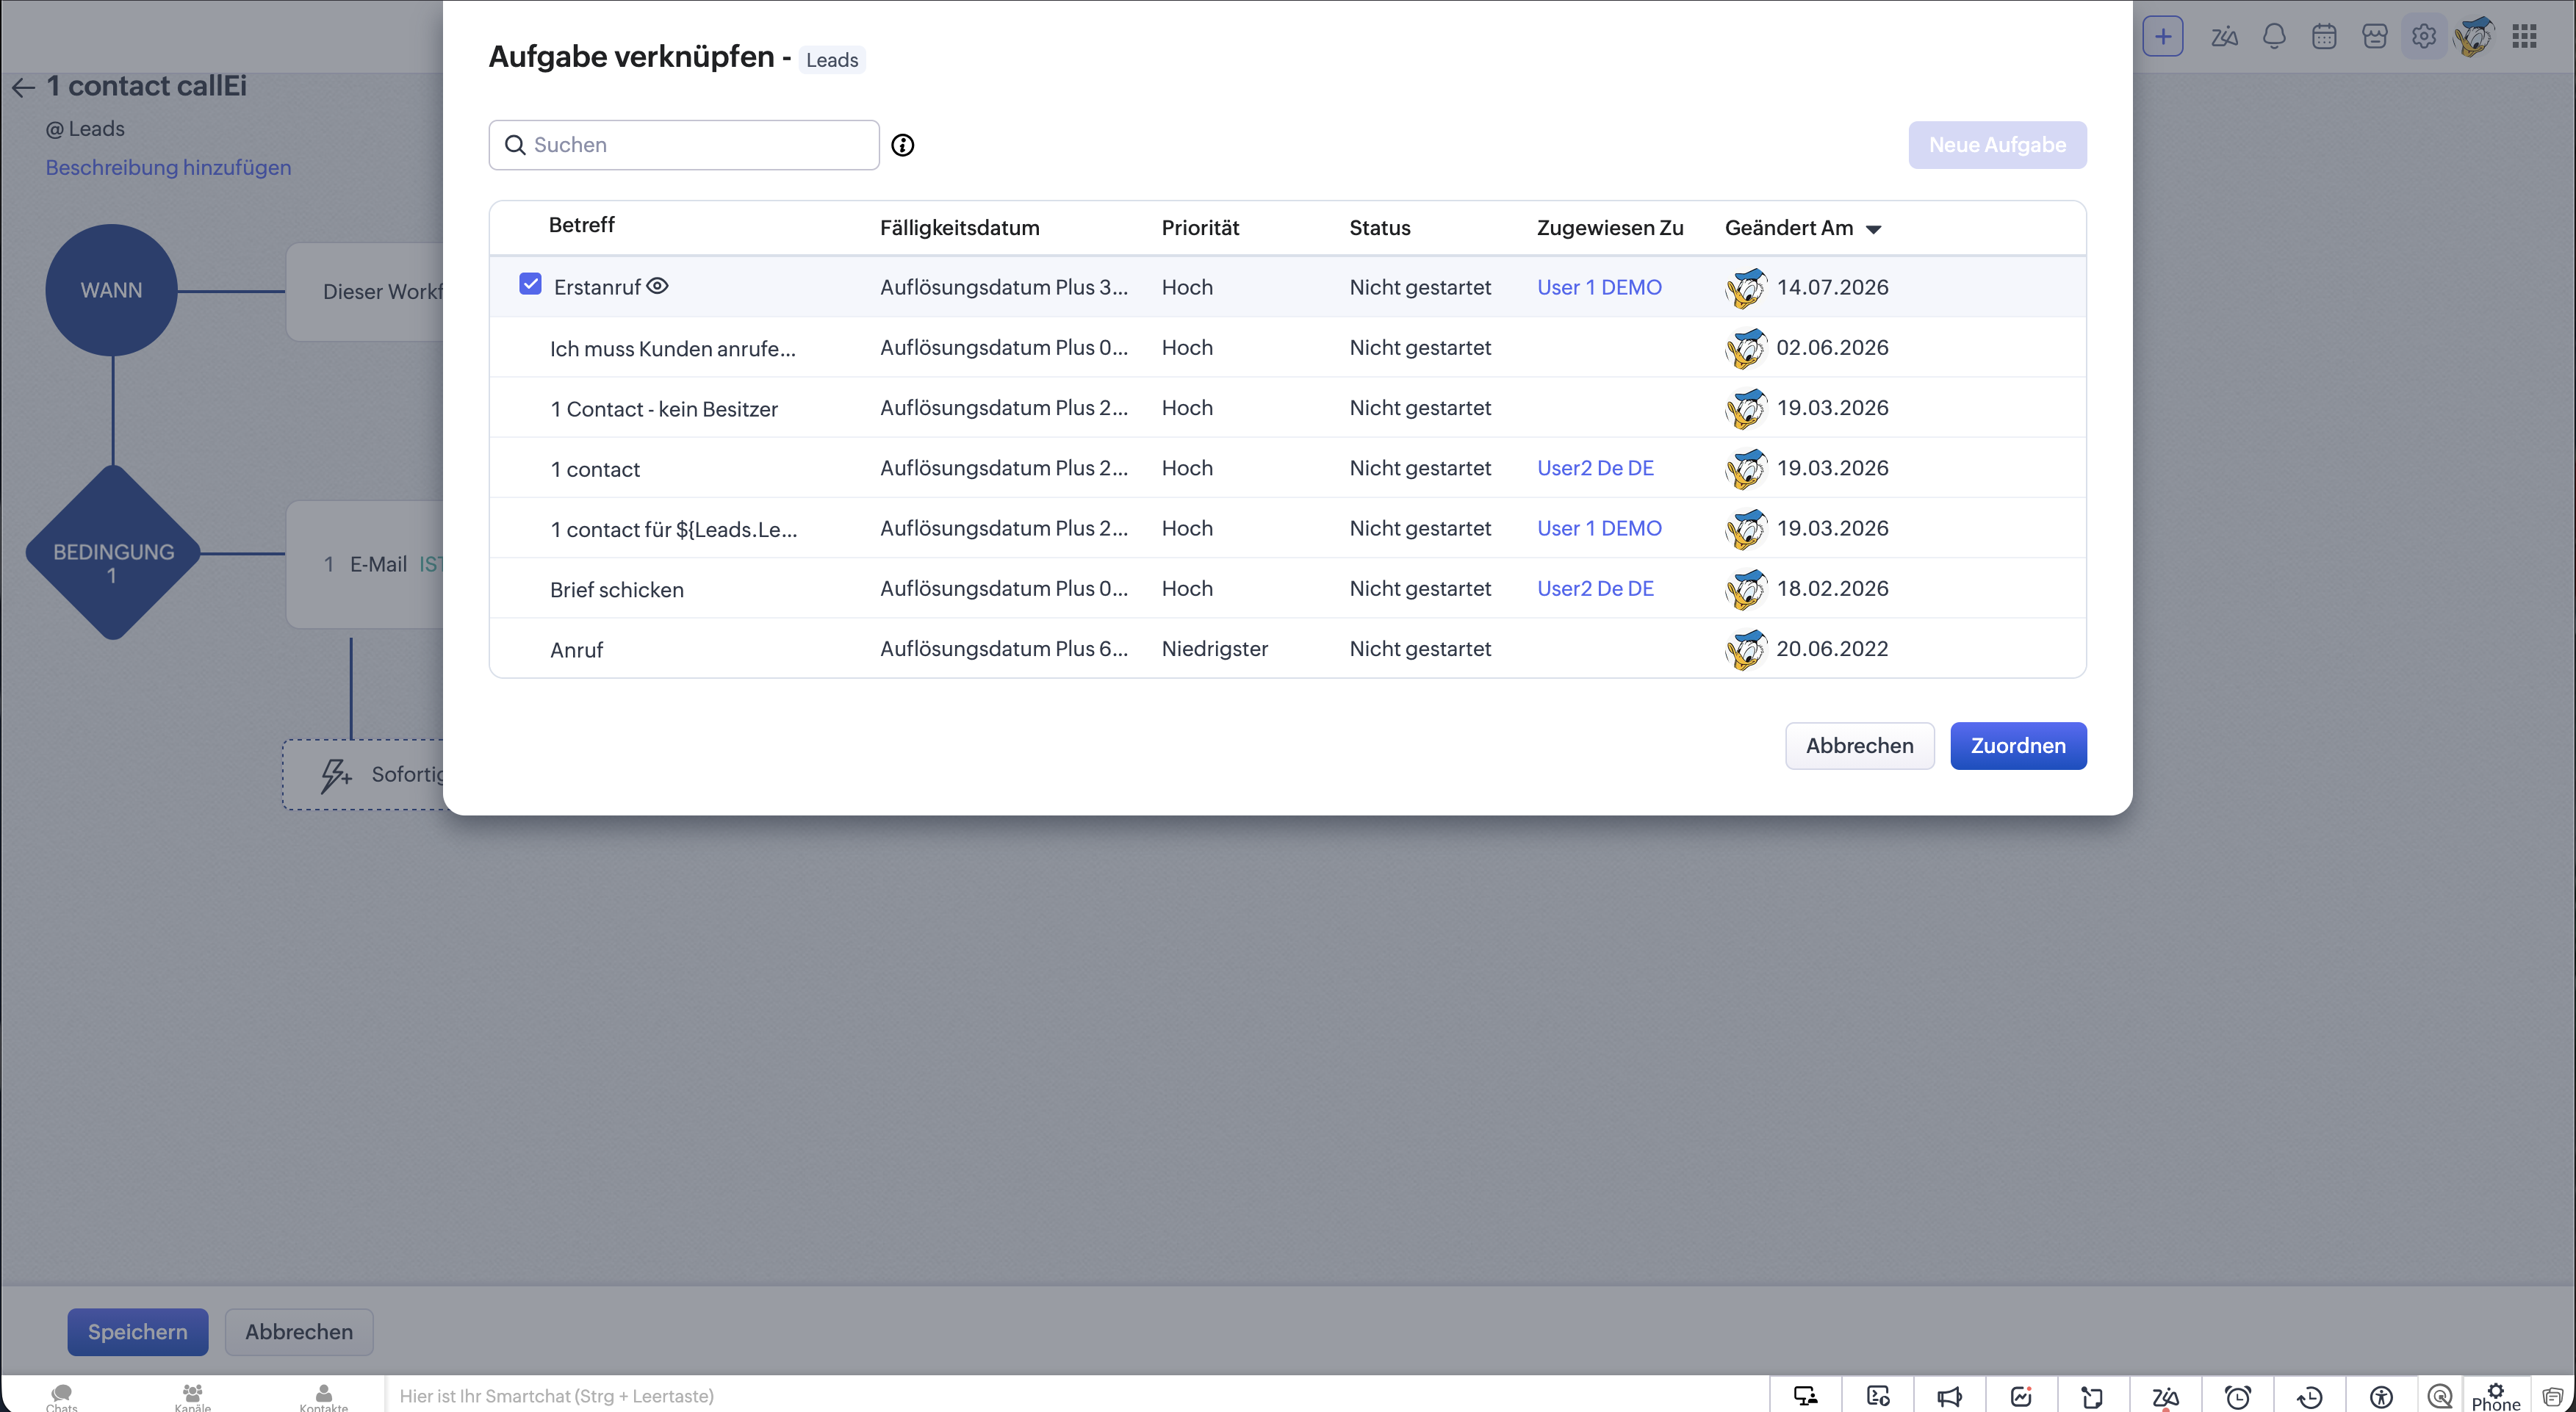2576x1412 pixels.
Task: Go back using the arrow icon
Action: click(23, 88)
